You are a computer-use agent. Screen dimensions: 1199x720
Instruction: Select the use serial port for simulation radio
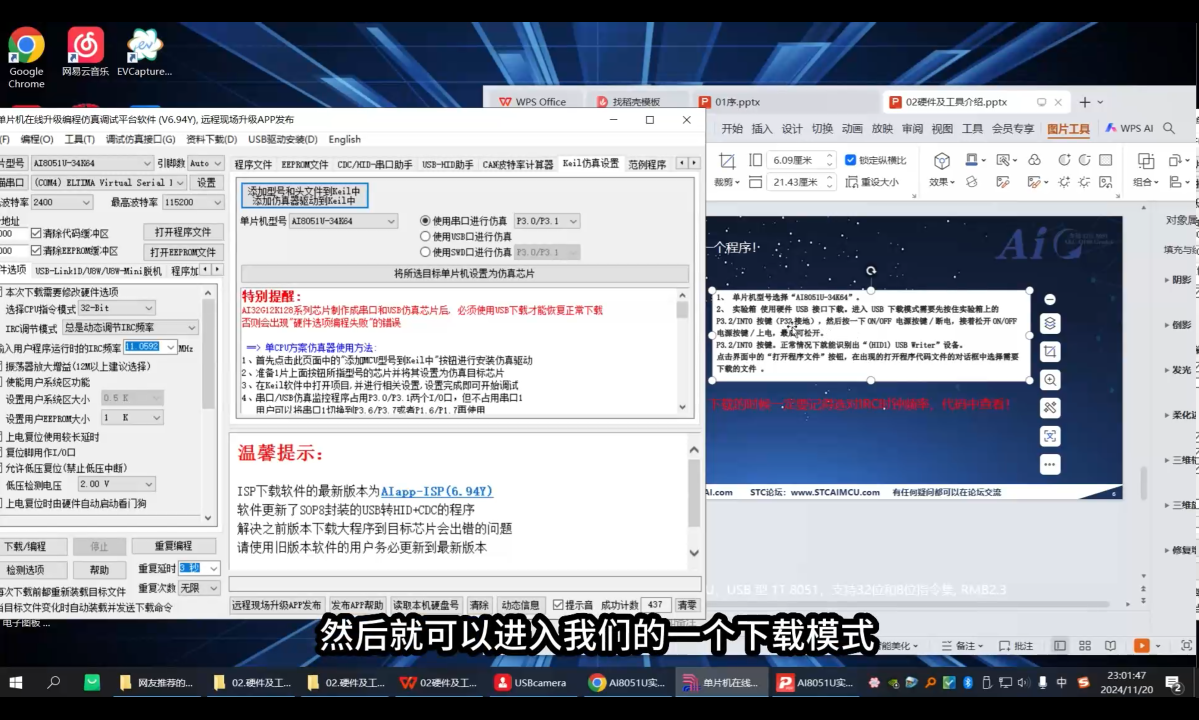425,221
